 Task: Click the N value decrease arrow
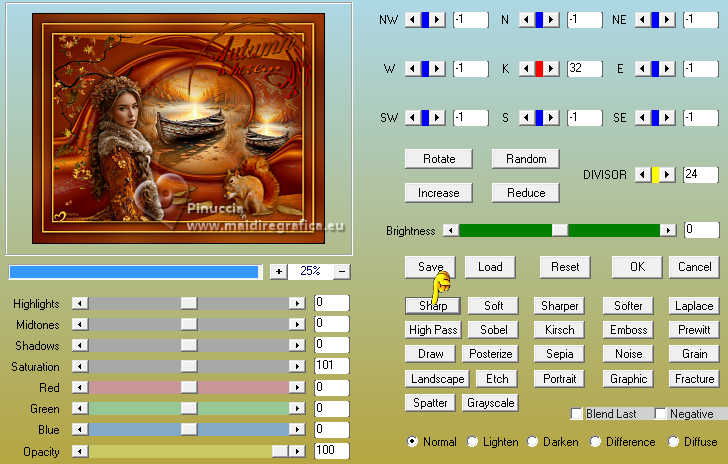click(x=526, y=20)
